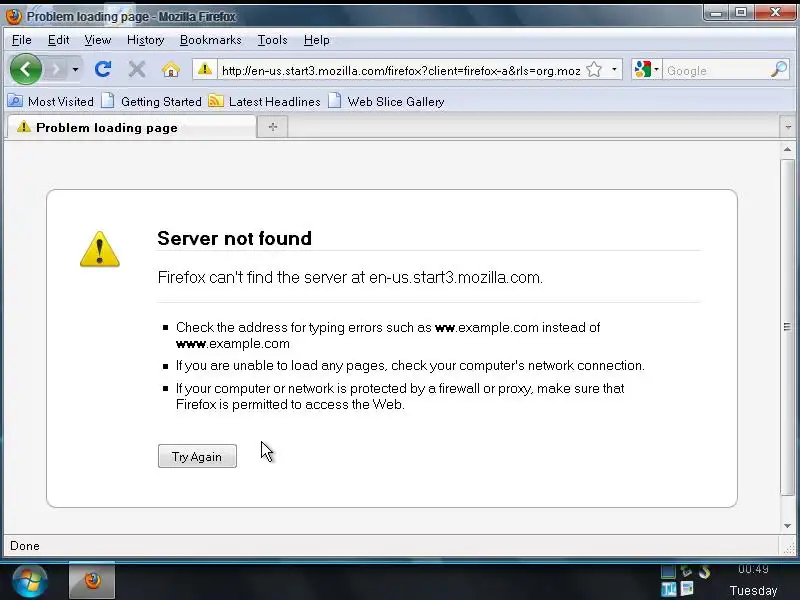Image resolution: width=800 pixels, height=600 pixels.
Task: Open Most Visited bookmarks folder
Action: click(x=51, y=102)
